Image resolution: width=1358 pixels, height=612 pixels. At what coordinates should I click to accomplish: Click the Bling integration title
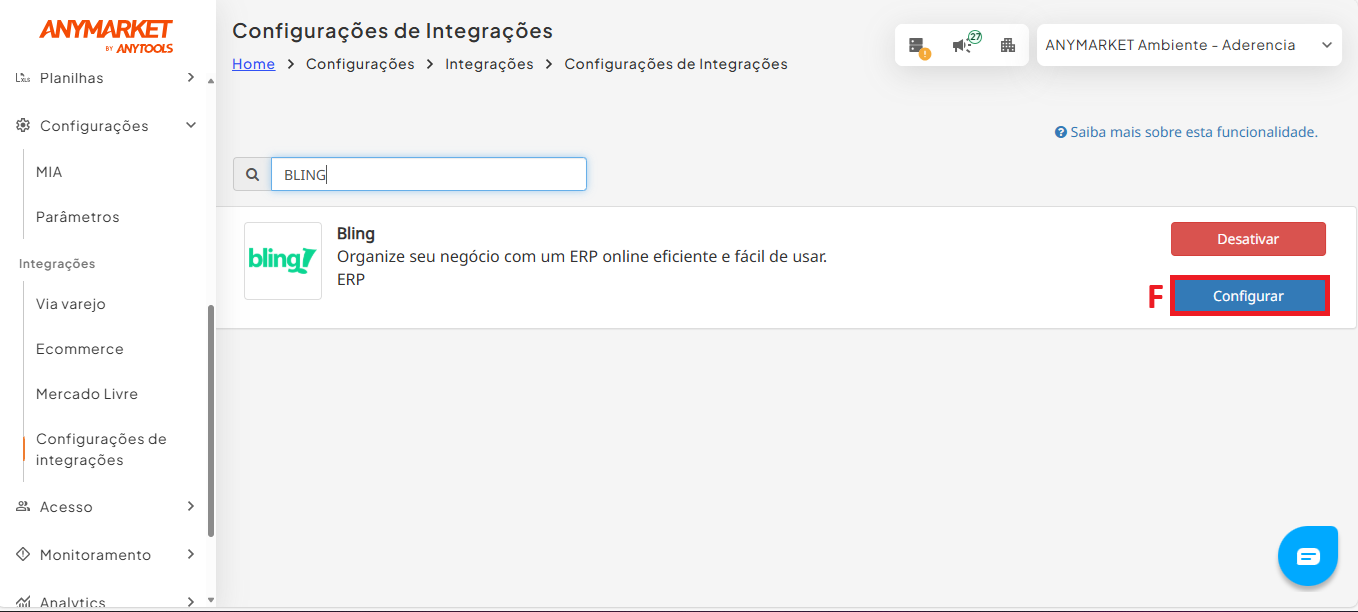(x=356, y=234)
